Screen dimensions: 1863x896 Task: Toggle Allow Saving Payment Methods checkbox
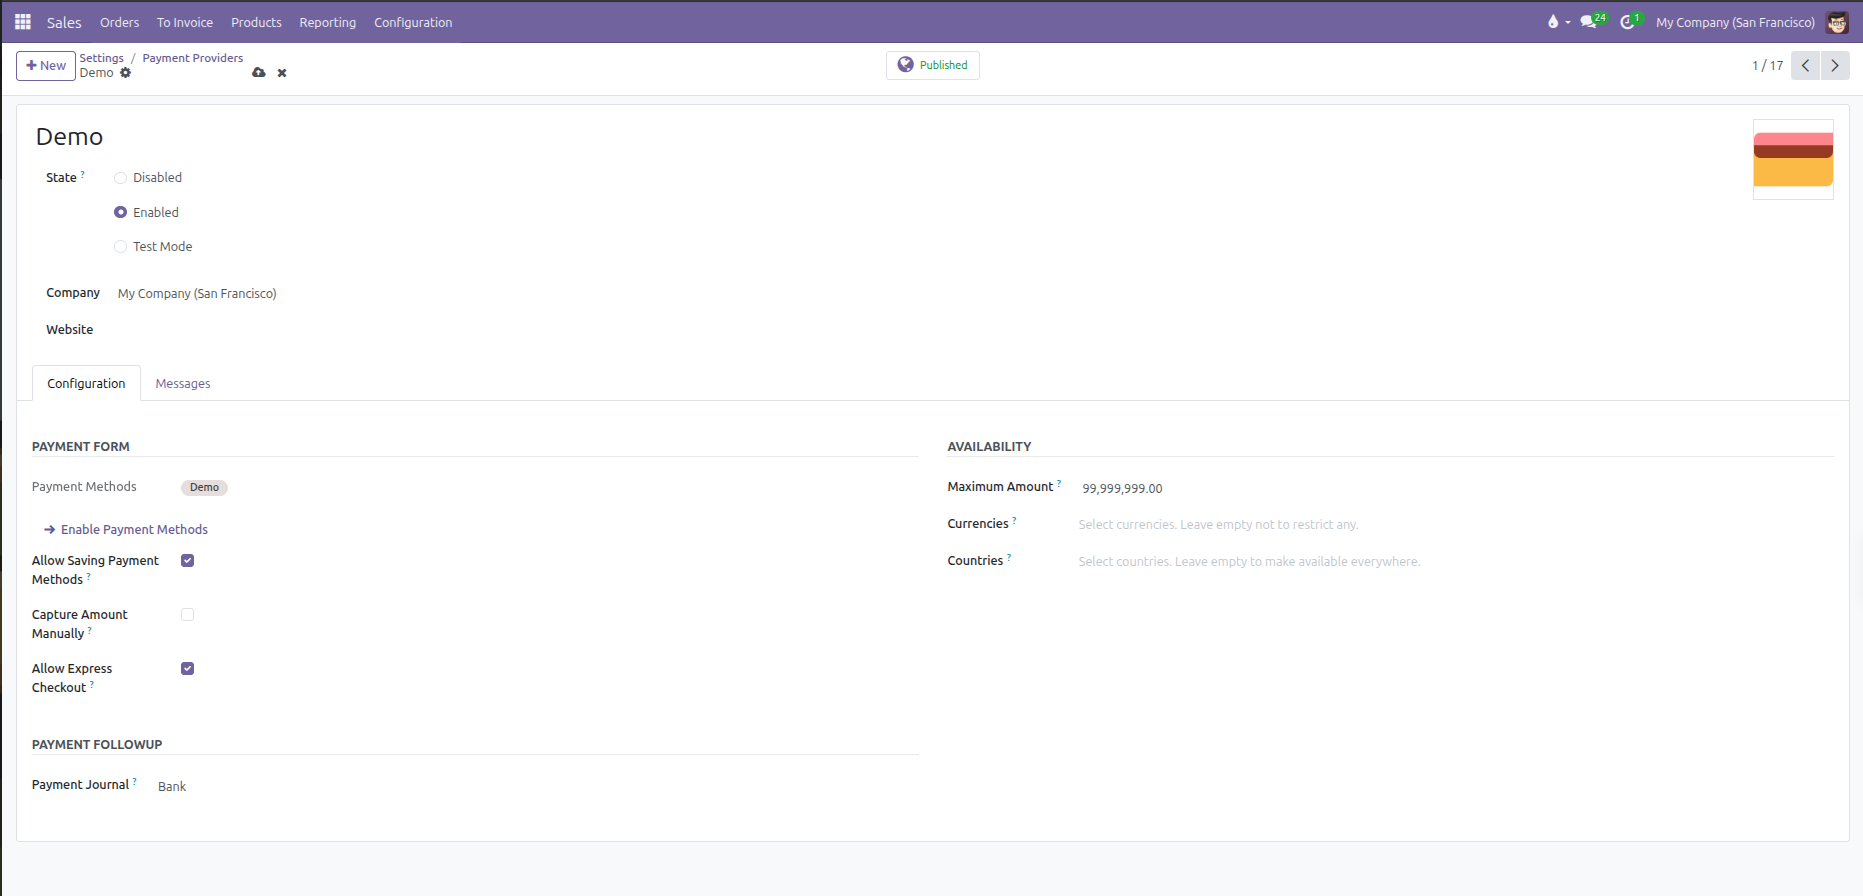coord(187,561)
